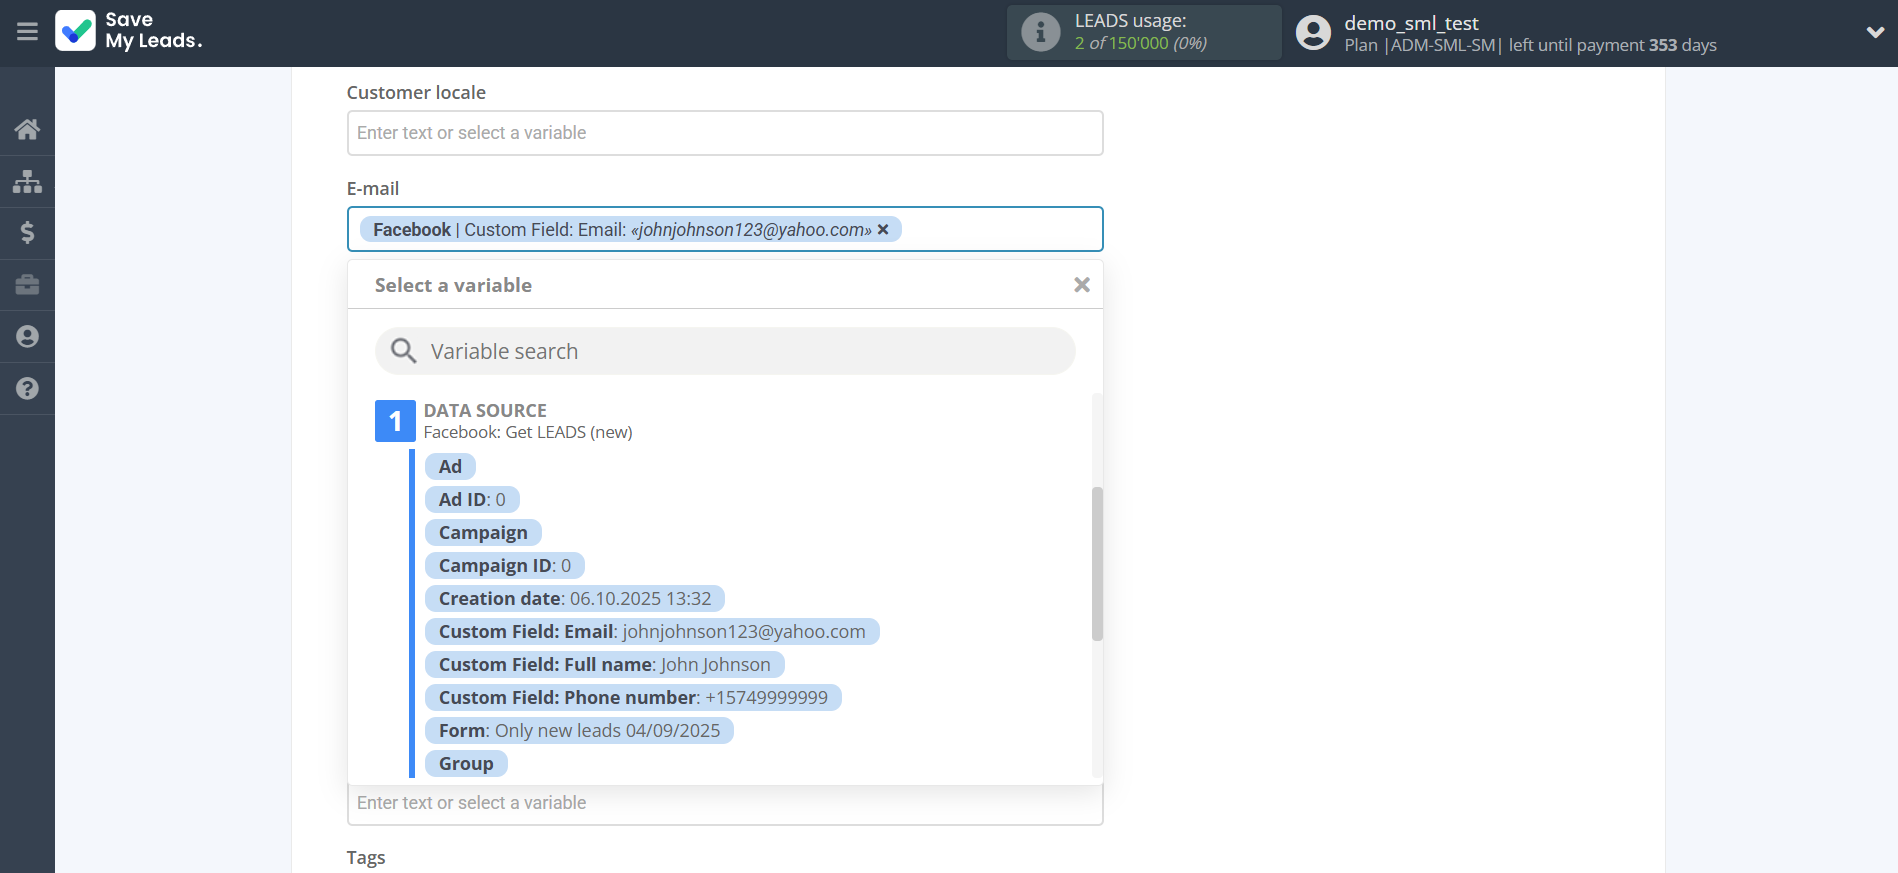Screen dimensions: 1898x873
Task: Select the Custom Field: Phone number variable
Action: click(632, 698)
